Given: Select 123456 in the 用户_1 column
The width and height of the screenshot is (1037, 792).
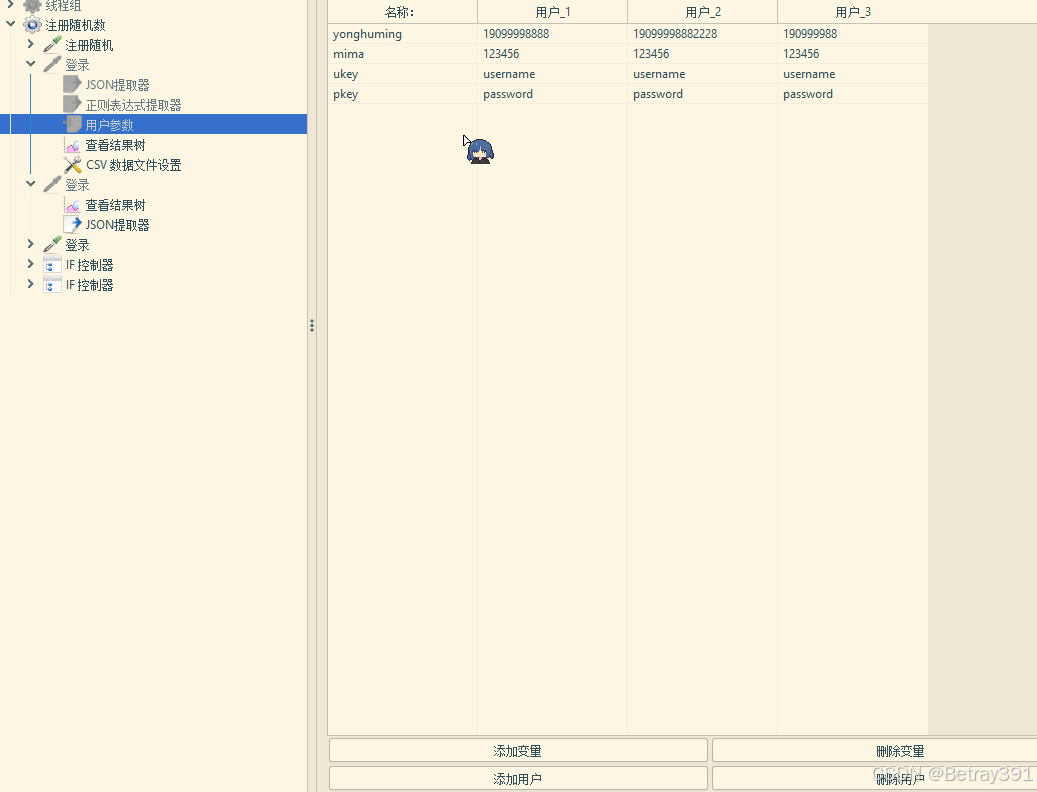Looking at the screenshot, I should 552,54.
